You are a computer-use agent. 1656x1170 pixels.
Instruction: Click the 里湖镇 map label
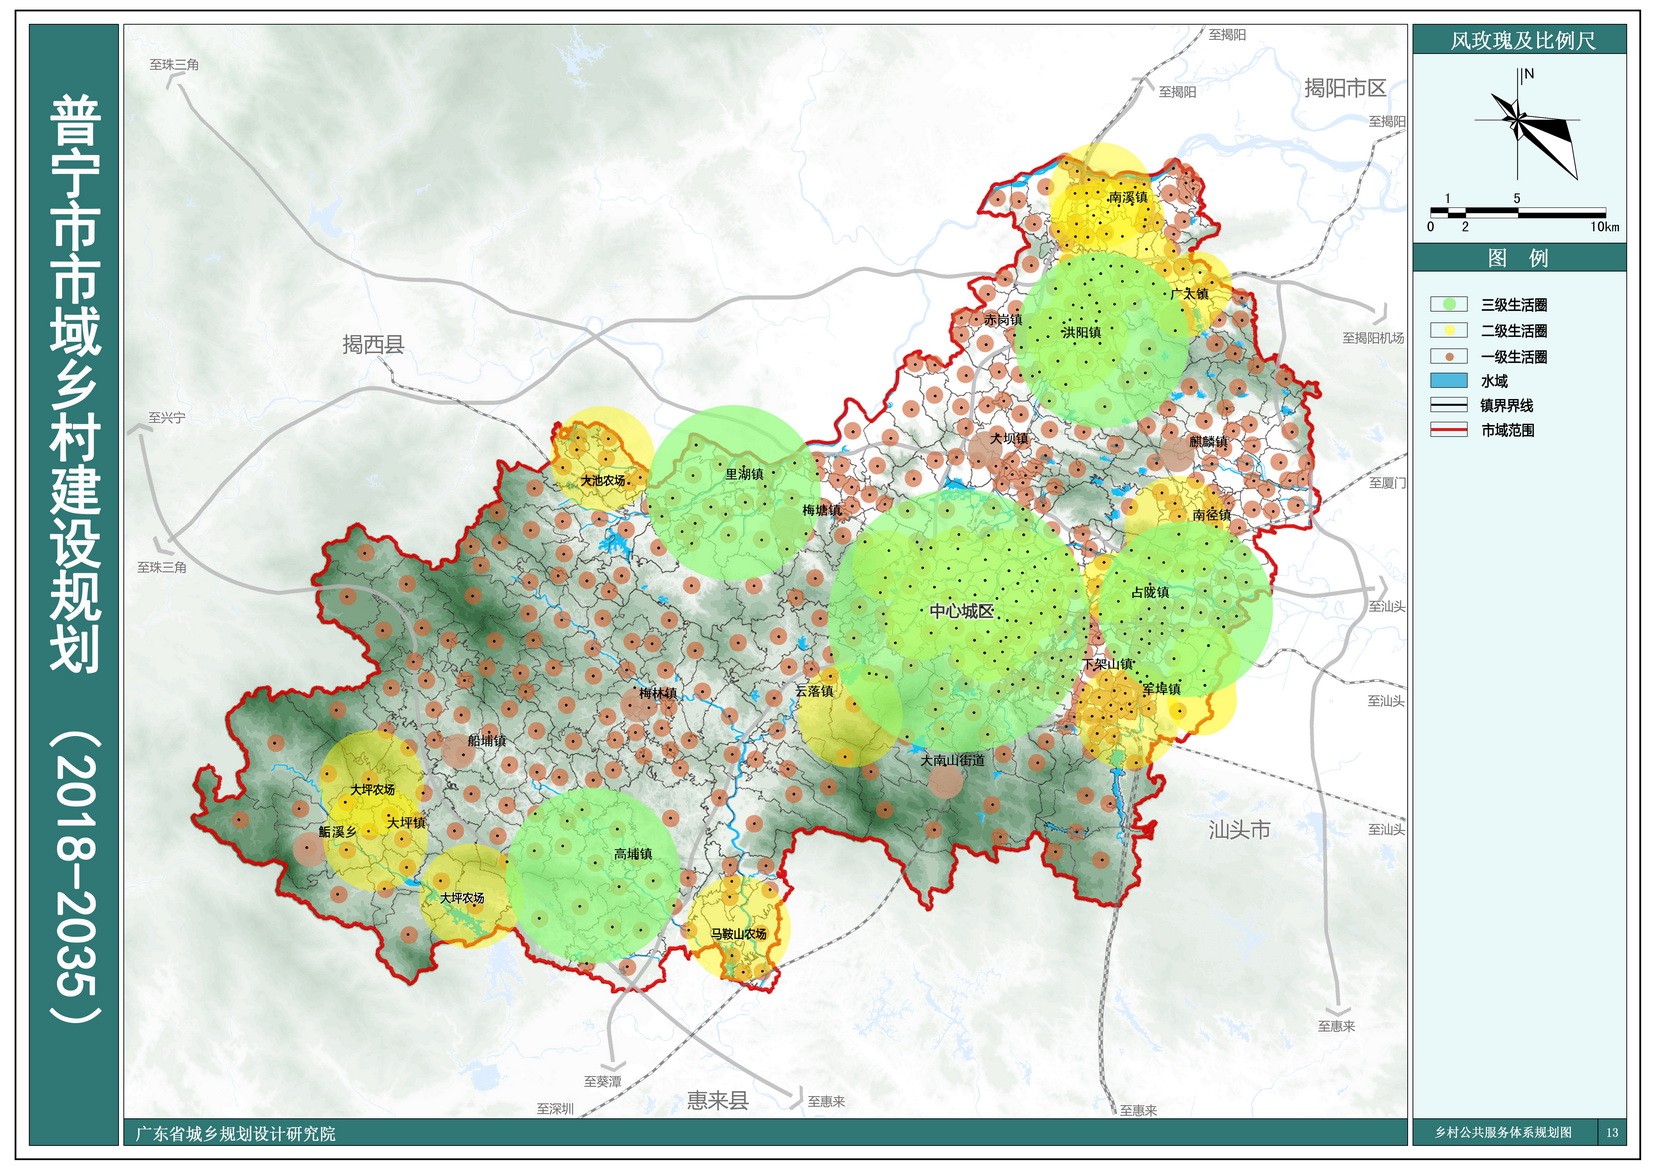[744, 474]
